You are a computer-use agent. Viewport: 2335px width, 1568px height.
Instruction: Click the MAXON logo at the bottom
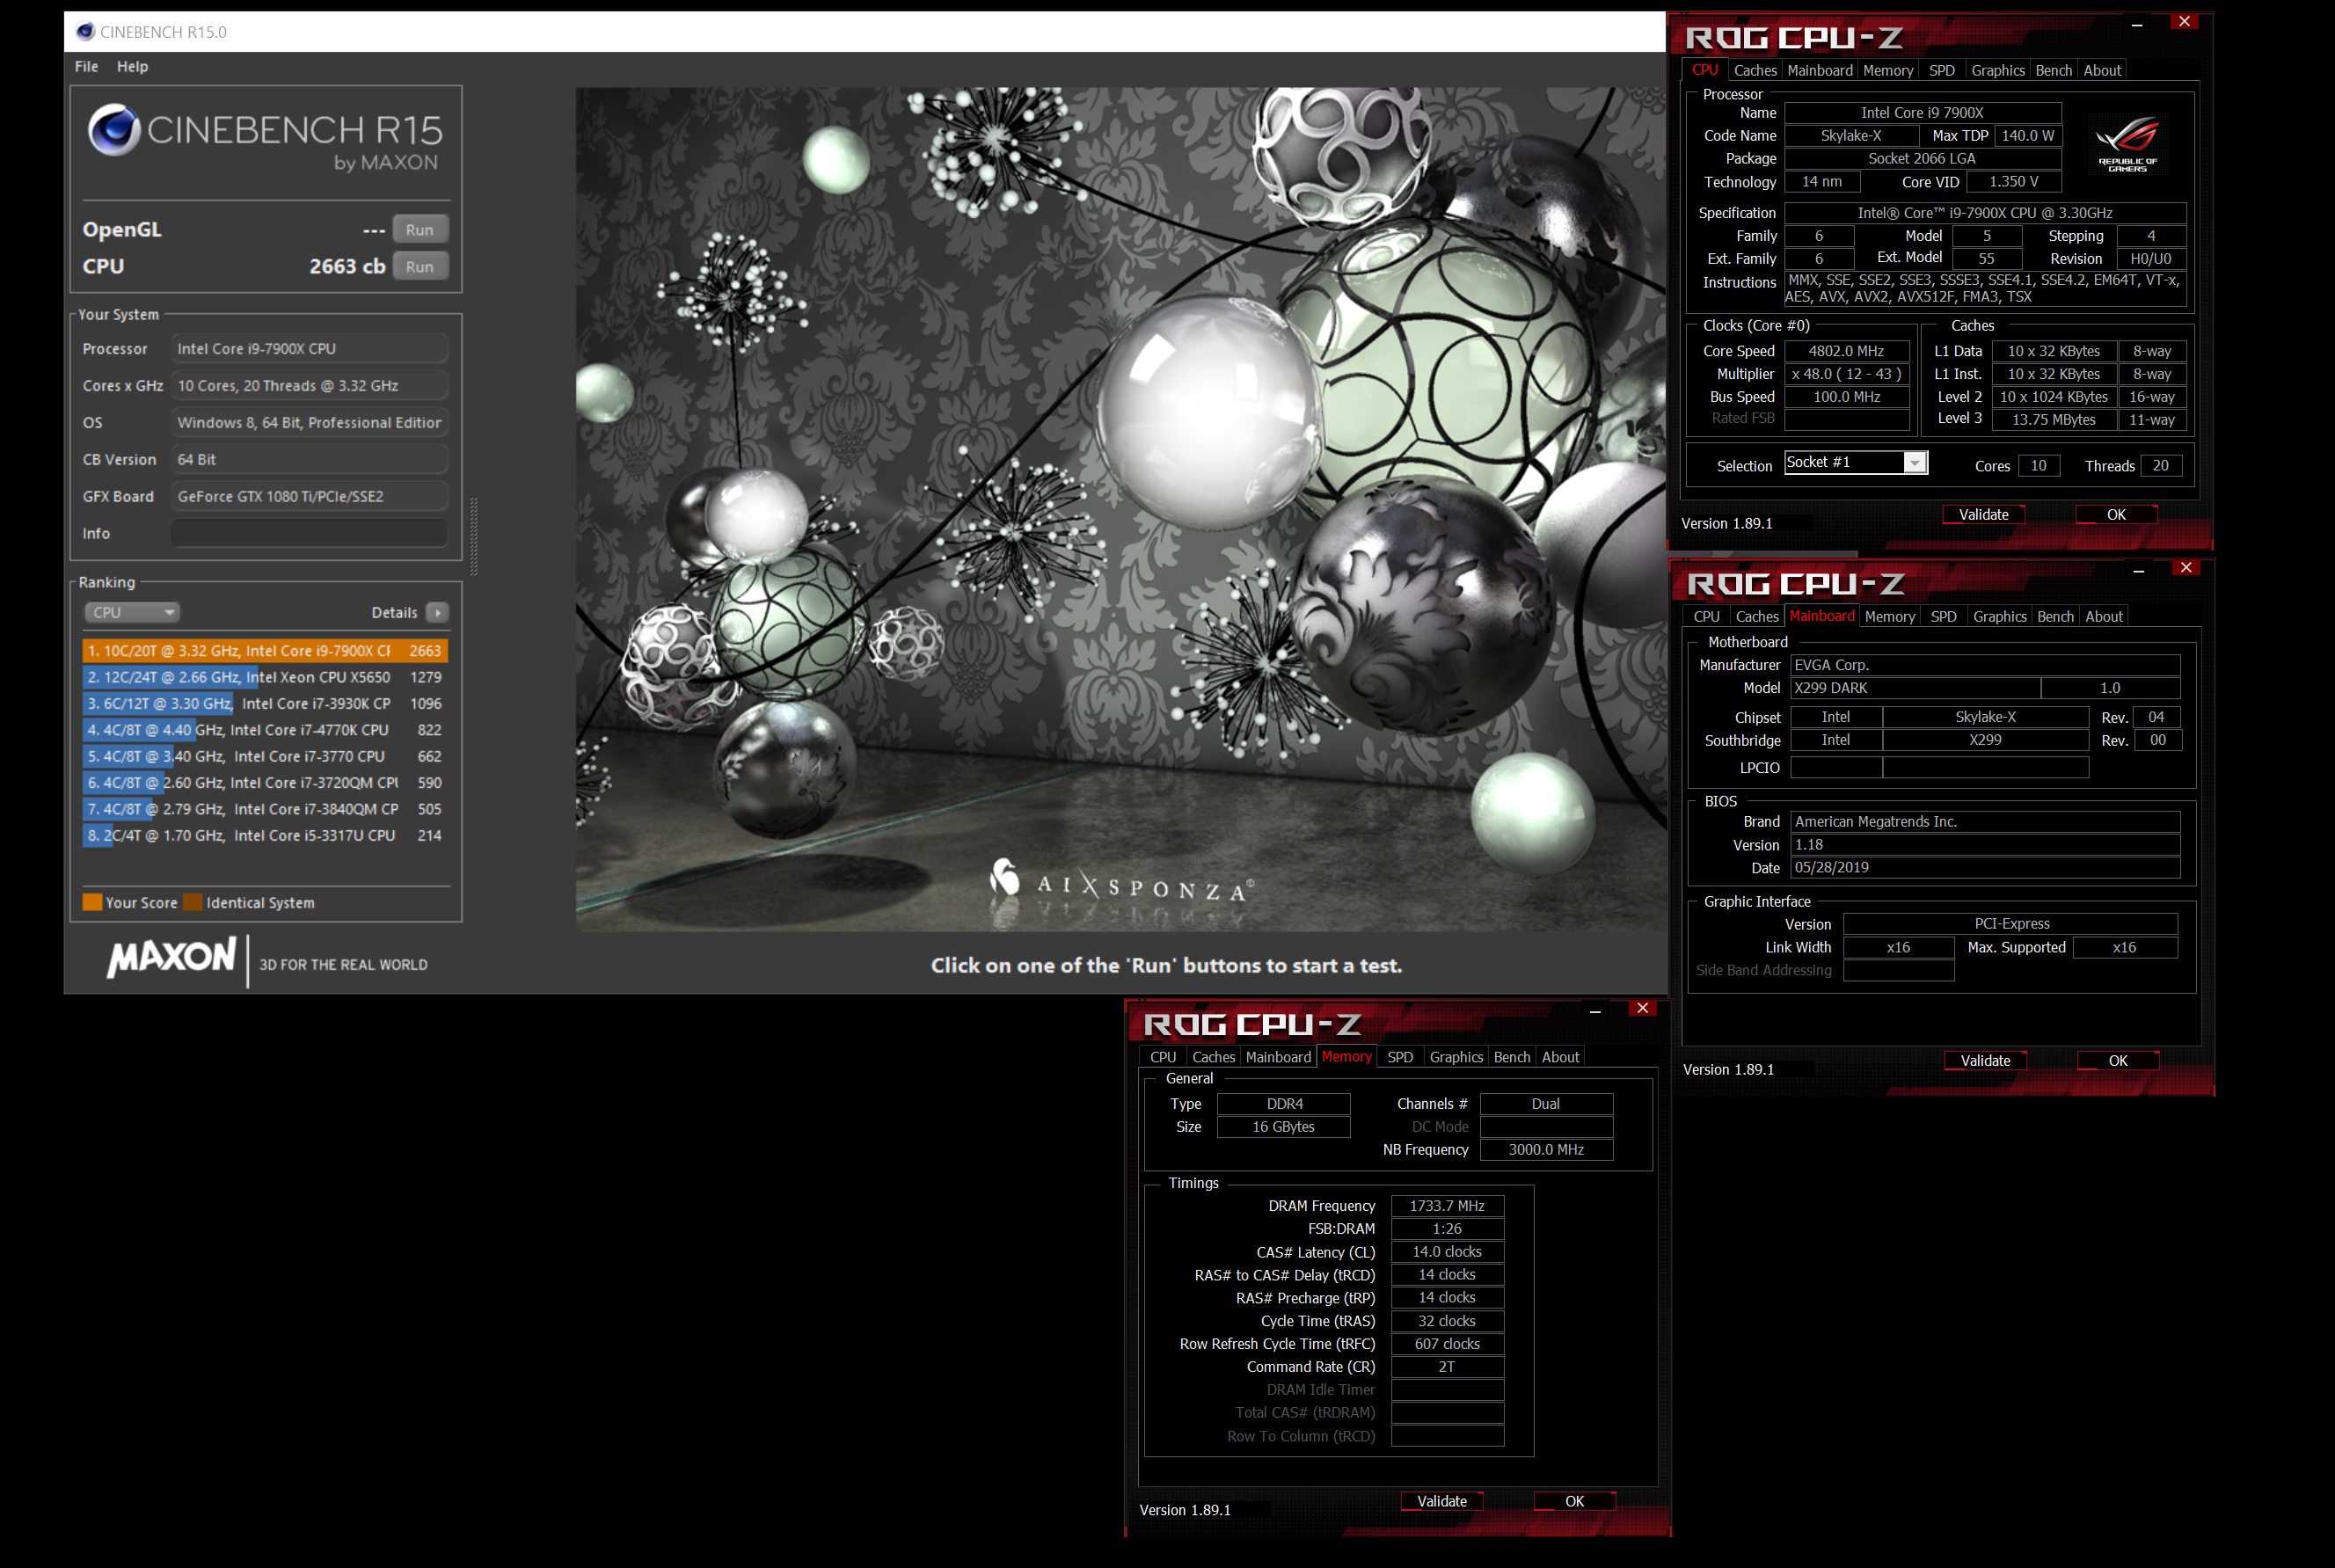click(172, 957)
